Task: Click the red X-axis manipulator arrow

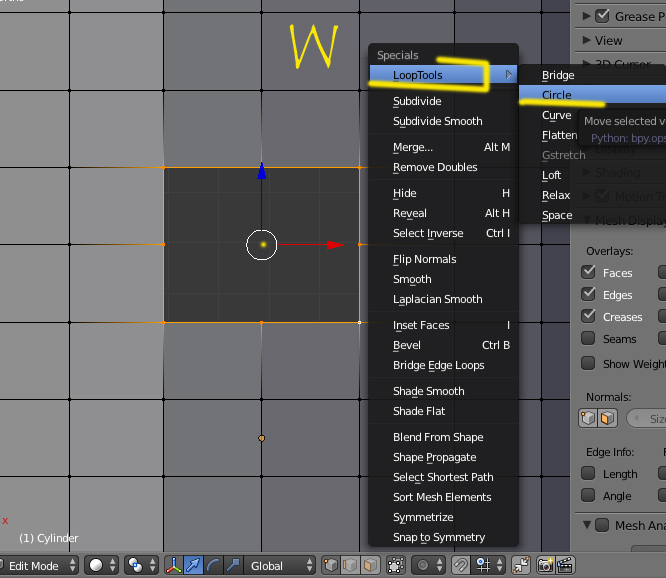Action: pos(335,245)
